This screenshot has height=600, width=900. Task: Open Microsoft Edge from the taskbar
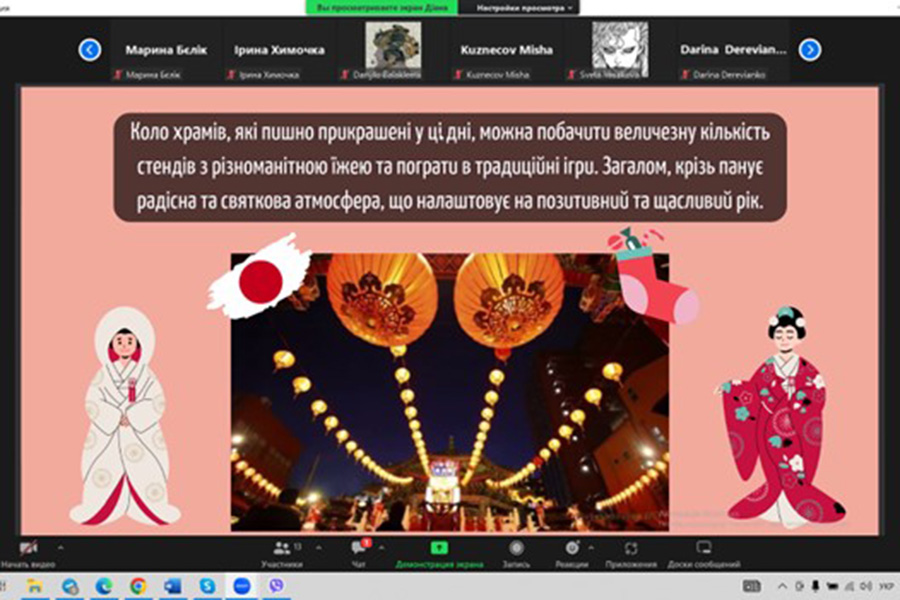pos(104,586)
